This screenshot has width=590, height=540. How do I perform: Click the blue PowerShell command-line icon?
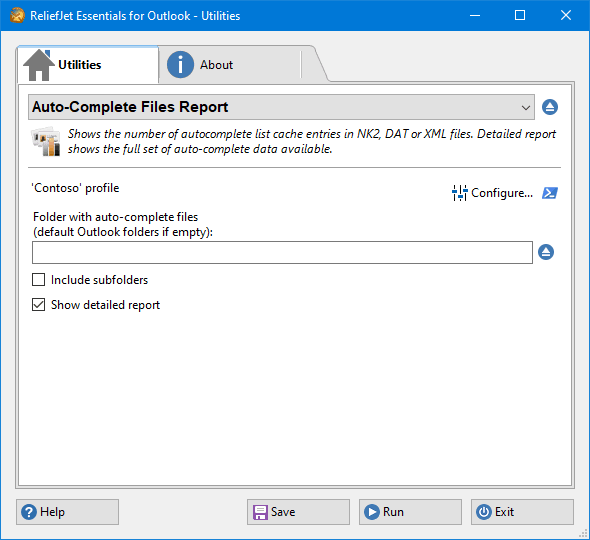coord(549,193)
